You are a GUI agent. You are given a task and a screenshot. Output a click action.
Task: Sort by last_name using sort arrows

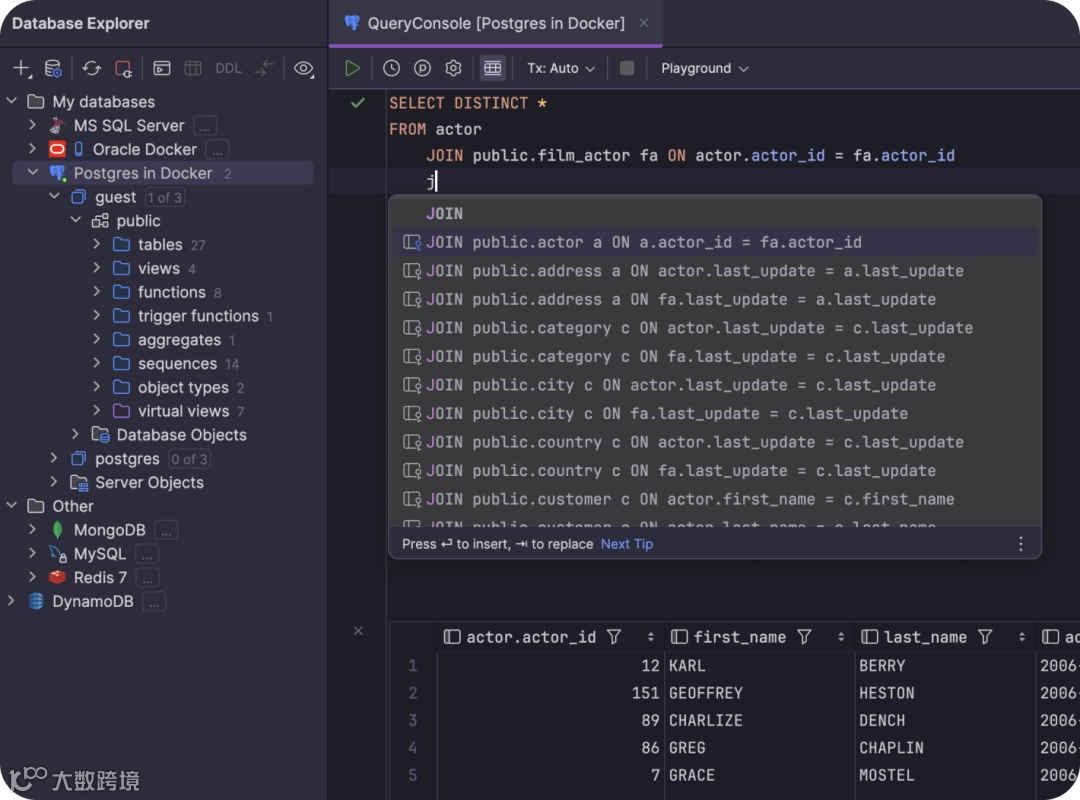click(1021, 637)
